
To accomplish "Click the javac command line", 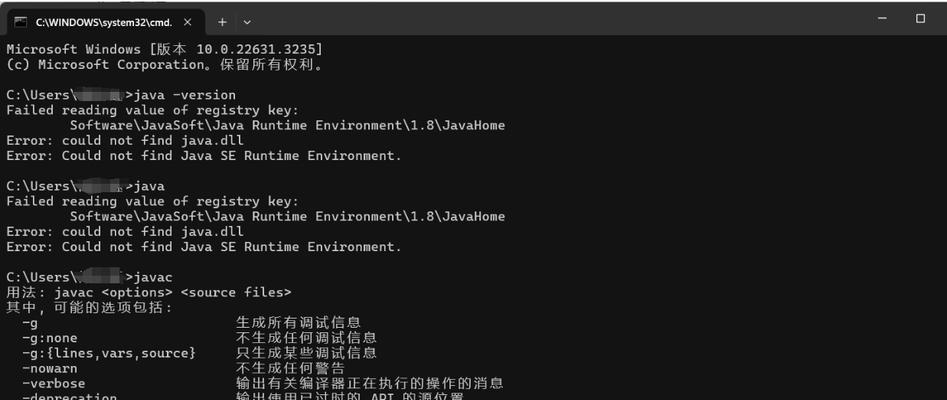I will [89, 277].
